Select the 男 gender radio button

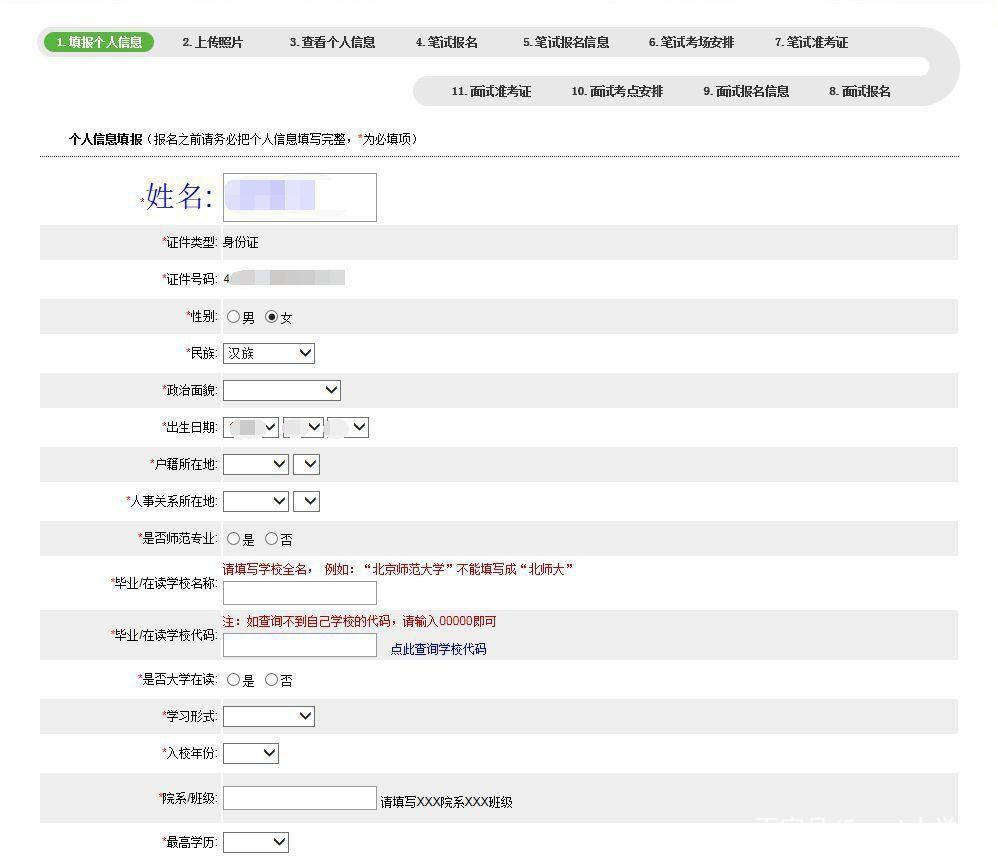233,317
